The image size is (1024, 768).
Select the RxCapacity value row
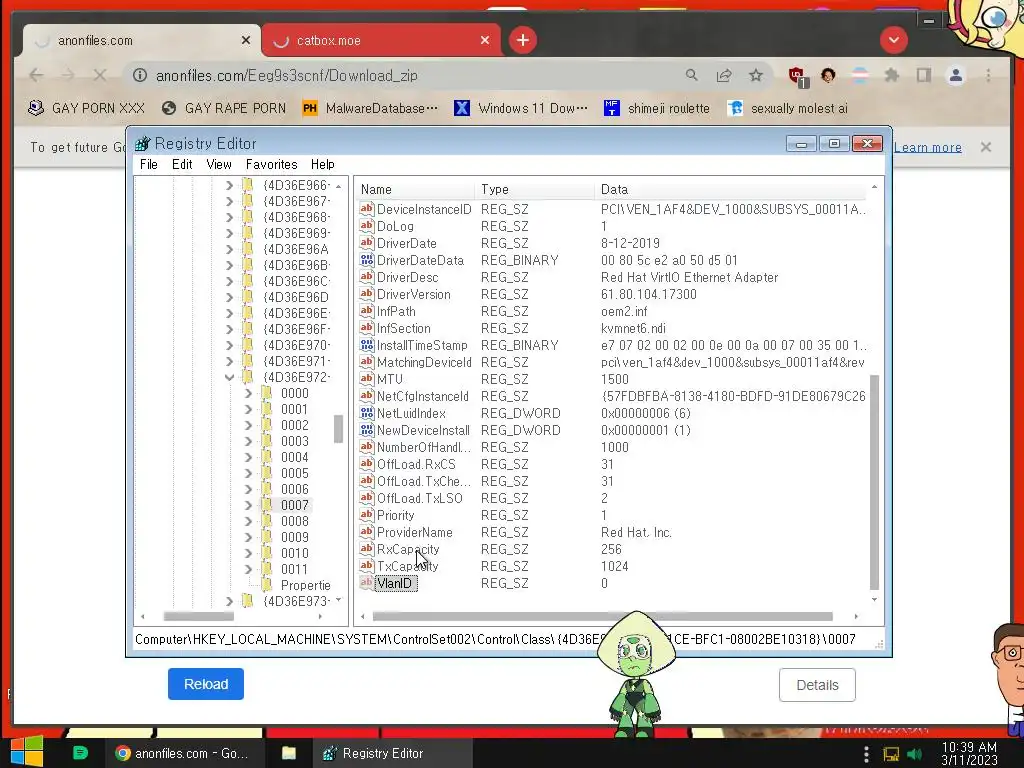(x=613, y=549)
